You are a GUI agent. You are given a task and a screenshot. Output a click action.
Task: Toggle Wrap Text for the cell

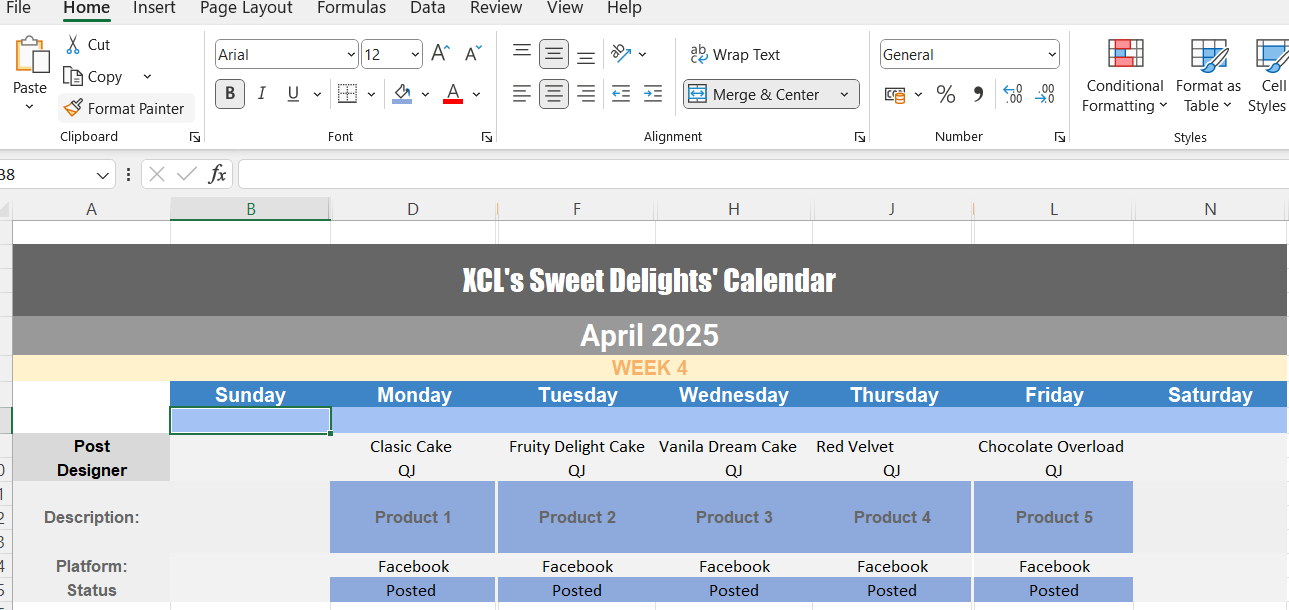click(735, 55)
